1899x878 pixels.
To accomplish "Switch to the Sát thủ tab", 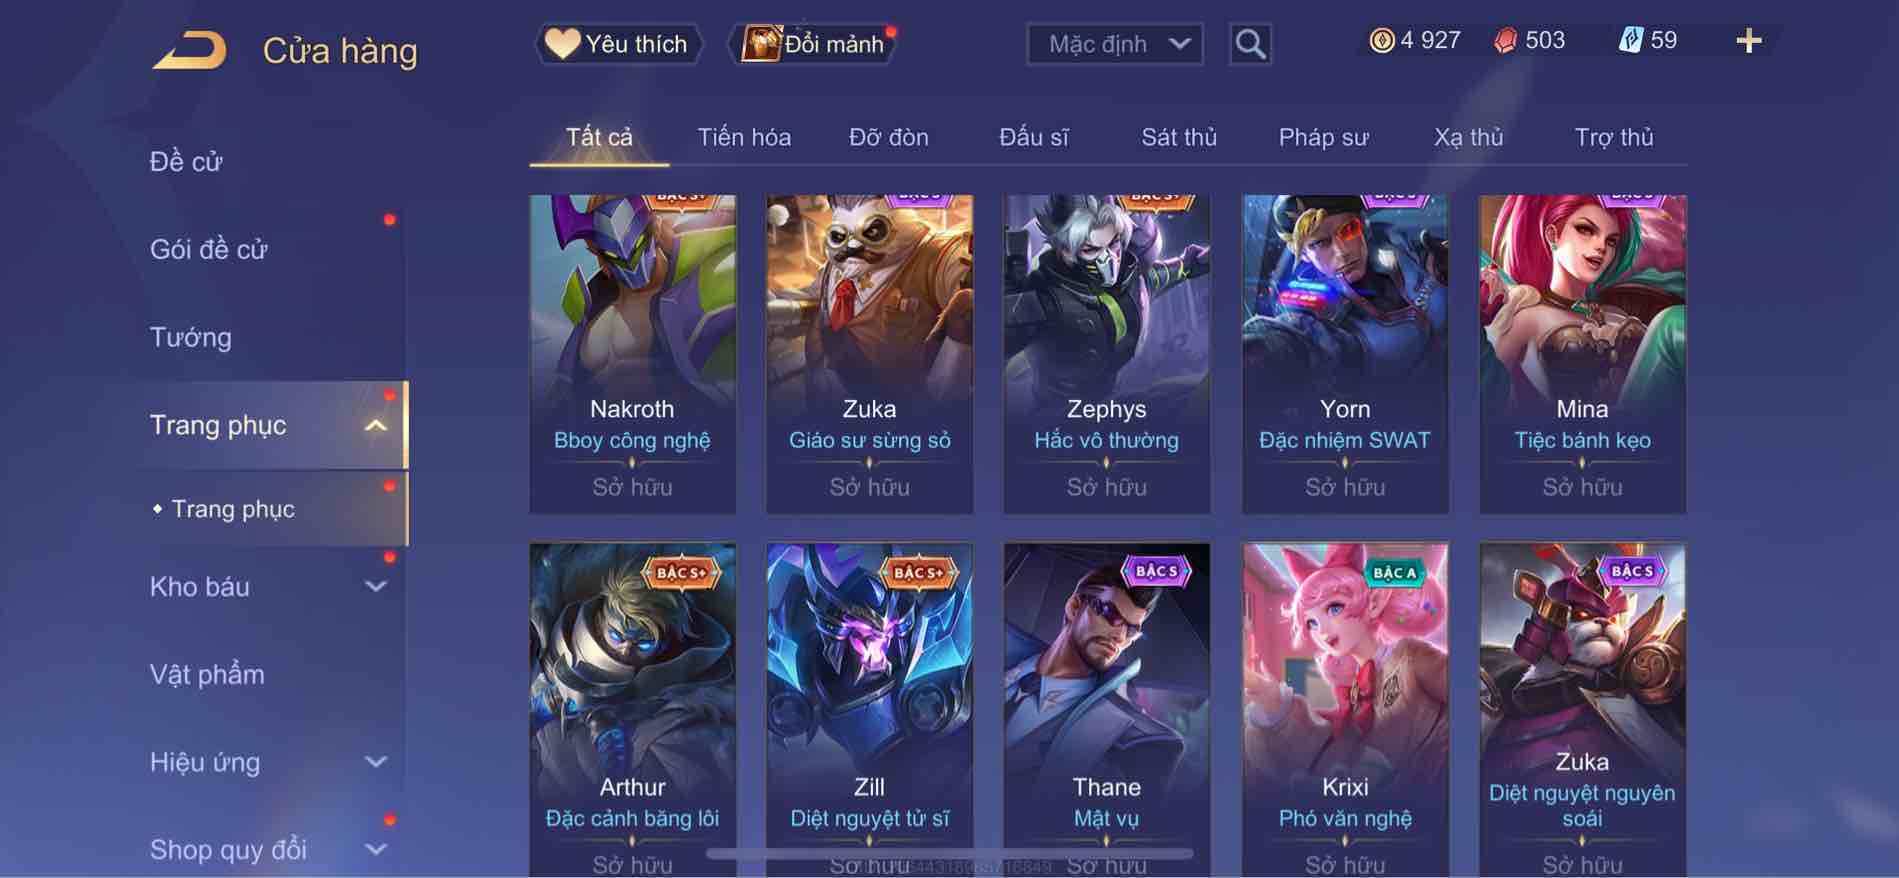I will coord(1179,137).
